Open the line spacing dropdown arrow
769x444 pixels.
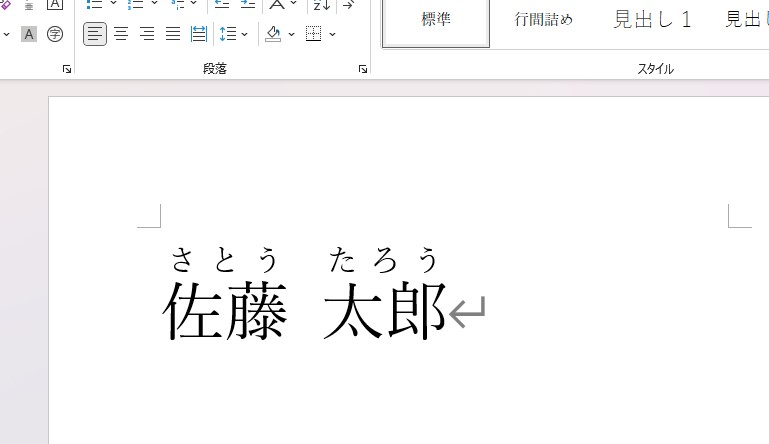pyautogui.click(x=245, y=34)
